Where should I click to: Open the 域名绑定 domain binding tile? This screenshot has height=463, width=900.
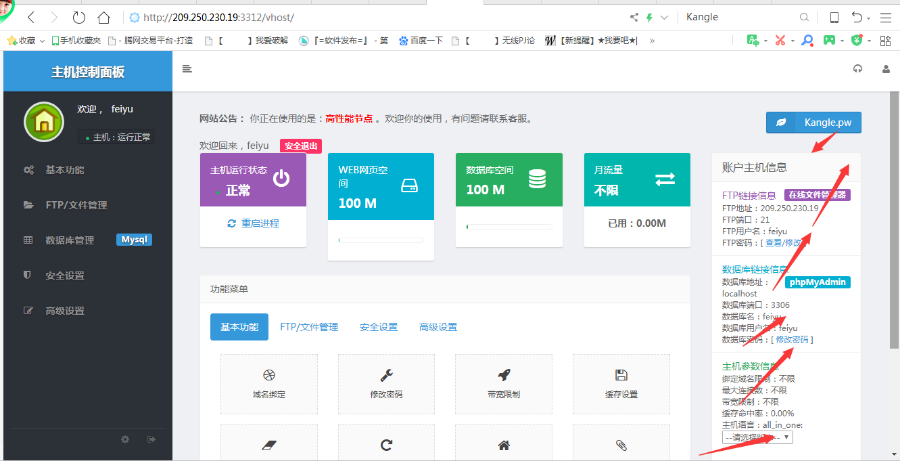269,384
